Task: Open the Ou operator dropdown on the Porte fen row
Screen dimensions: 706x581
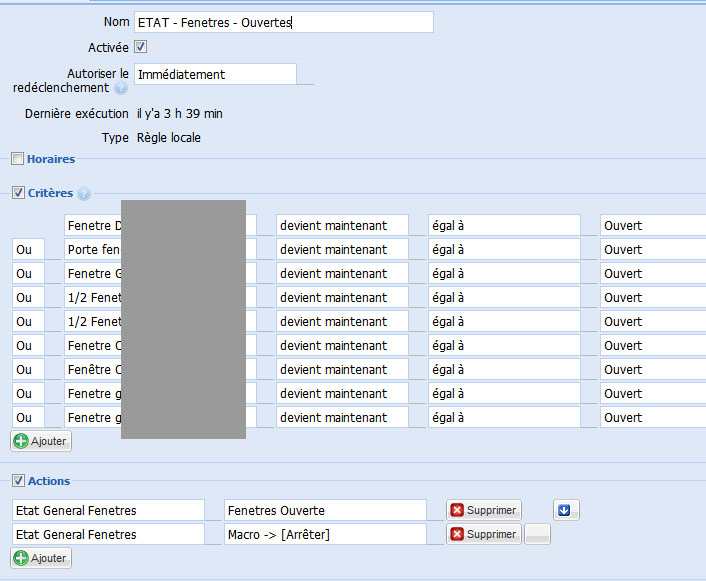Action: (28, 249)
